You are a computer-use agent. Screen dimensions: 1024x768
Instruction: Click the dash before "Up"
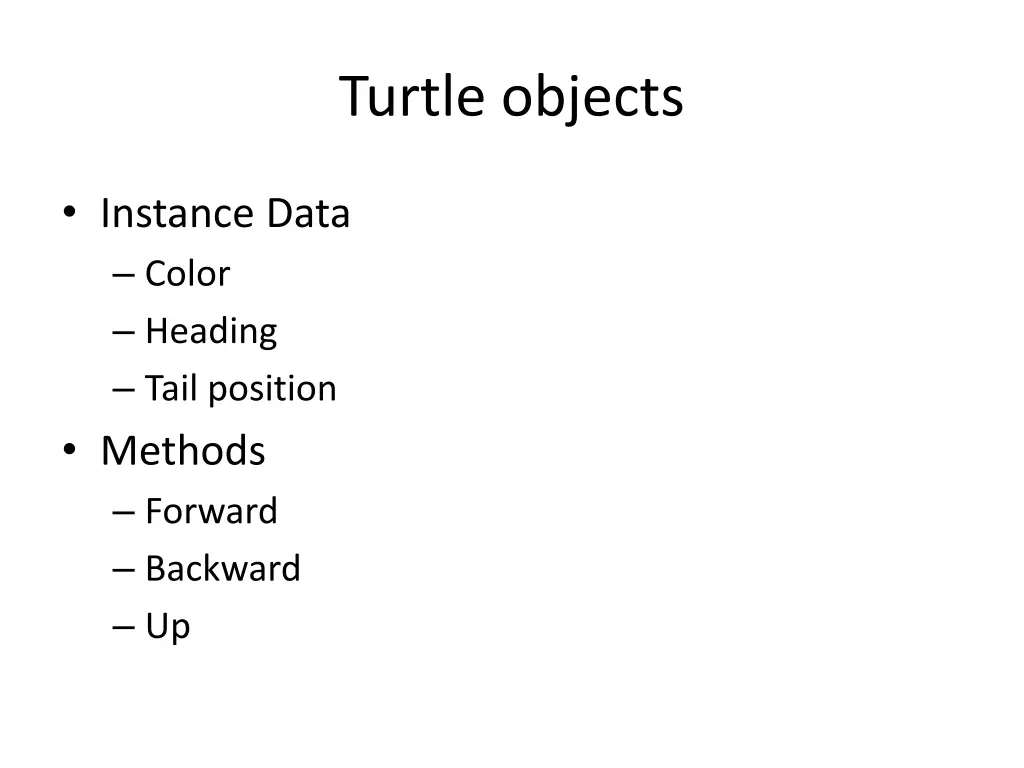coord(124,628)
